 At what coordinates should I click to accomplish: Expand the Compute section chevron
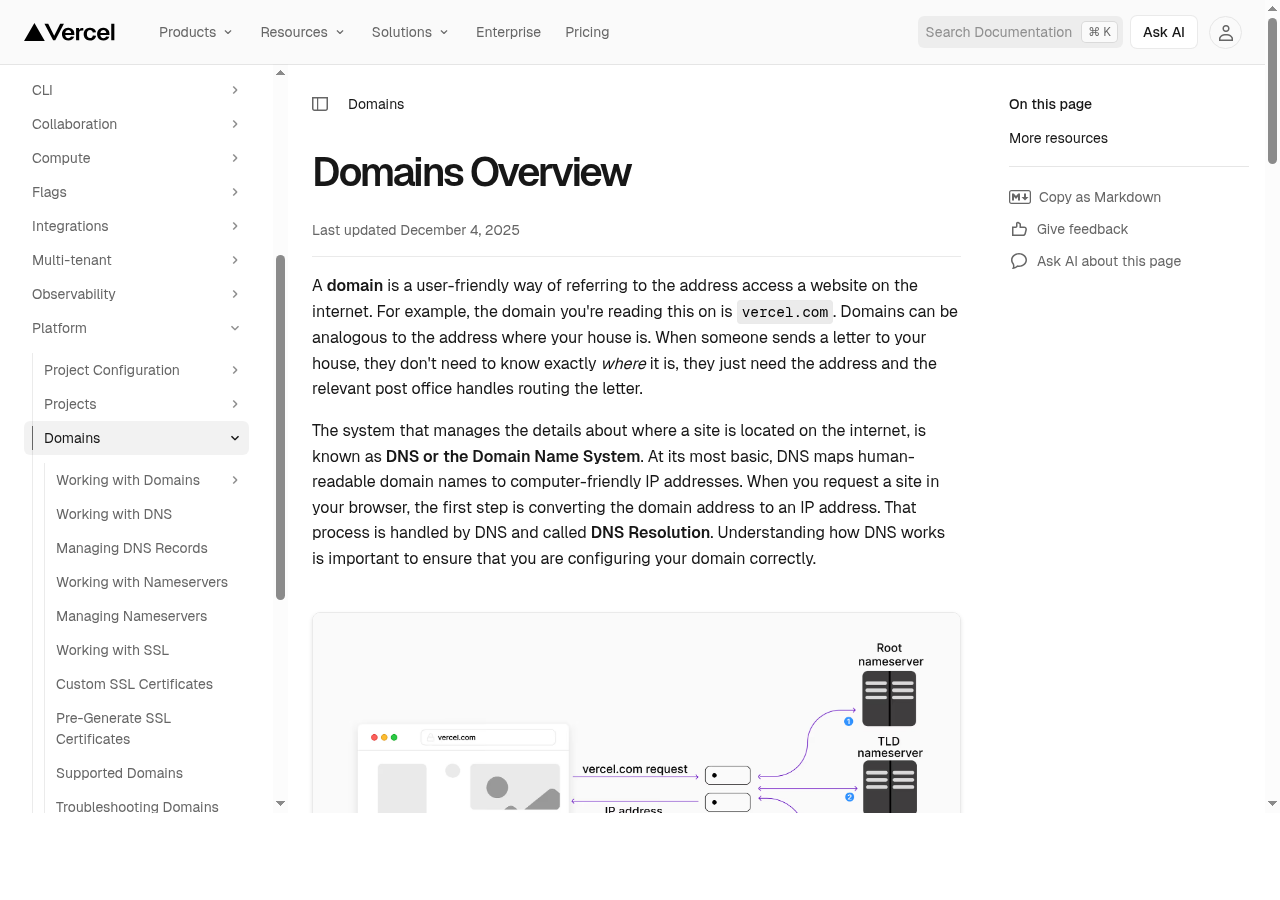click(x=235, y=158)
